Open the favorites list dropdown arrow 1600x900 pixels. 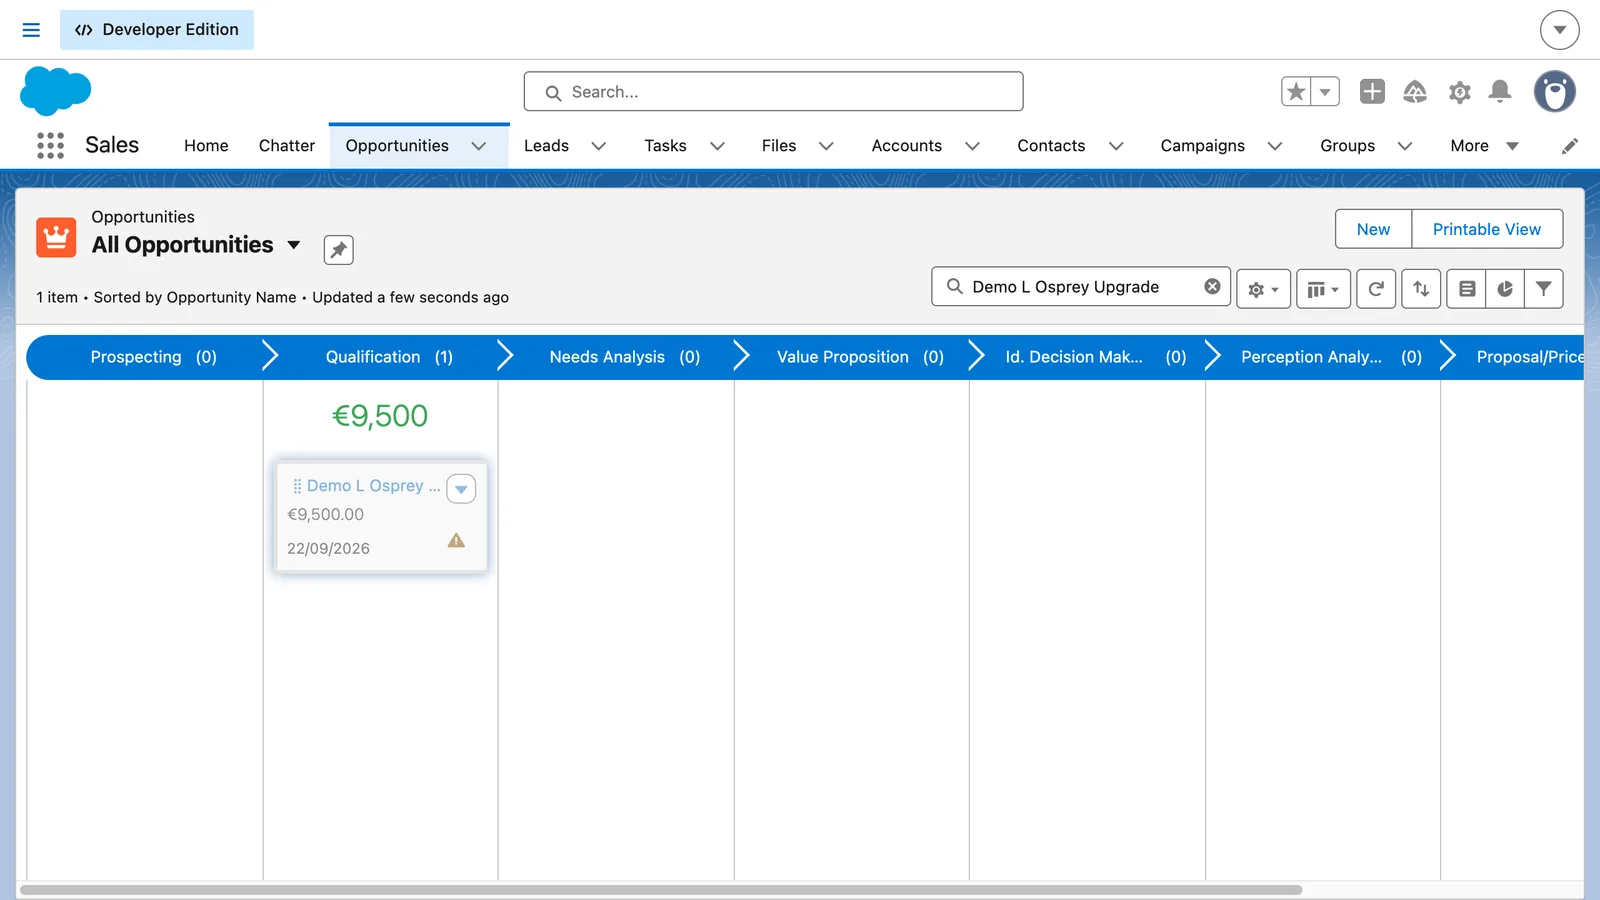pos(1325,92)
